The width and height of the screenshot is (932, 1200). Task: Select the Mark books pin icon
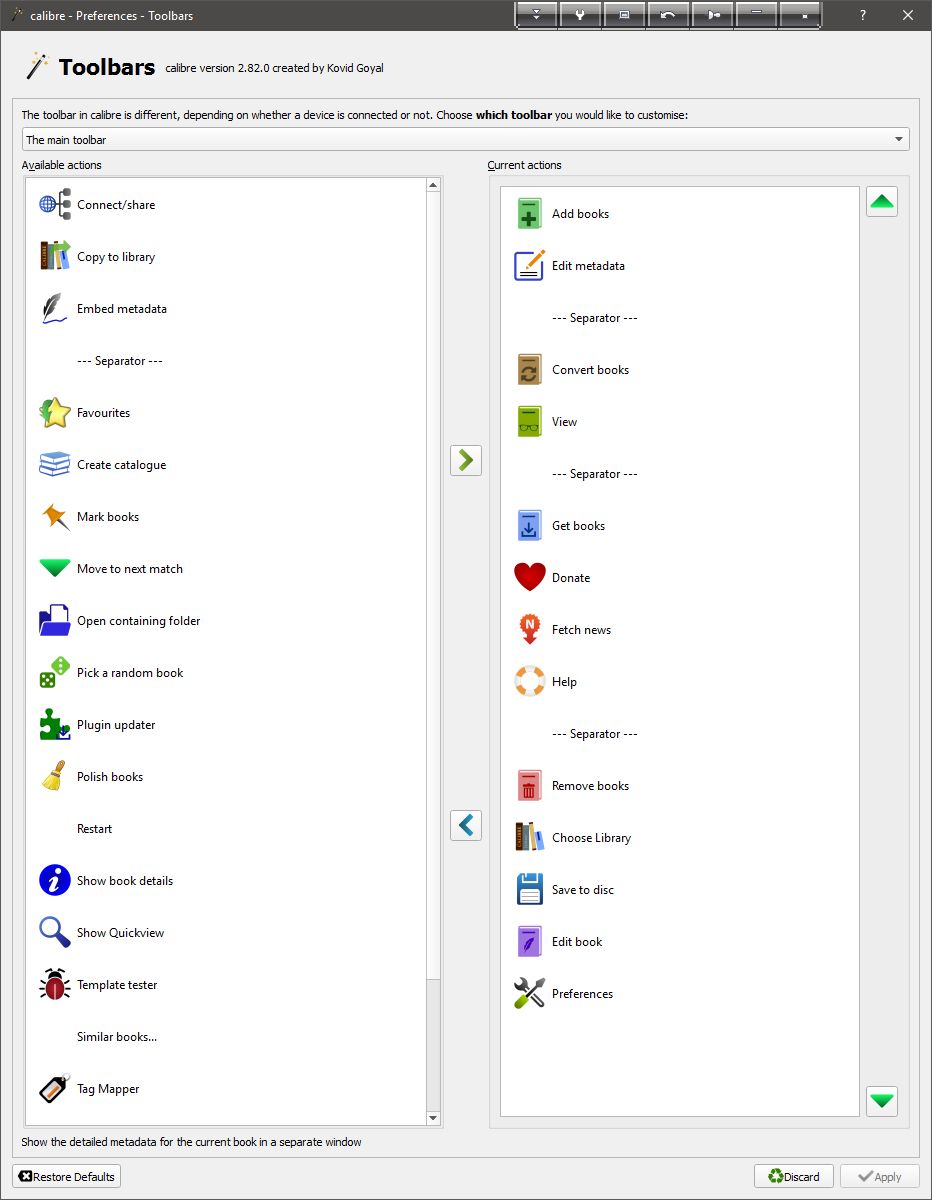point(55,517)
